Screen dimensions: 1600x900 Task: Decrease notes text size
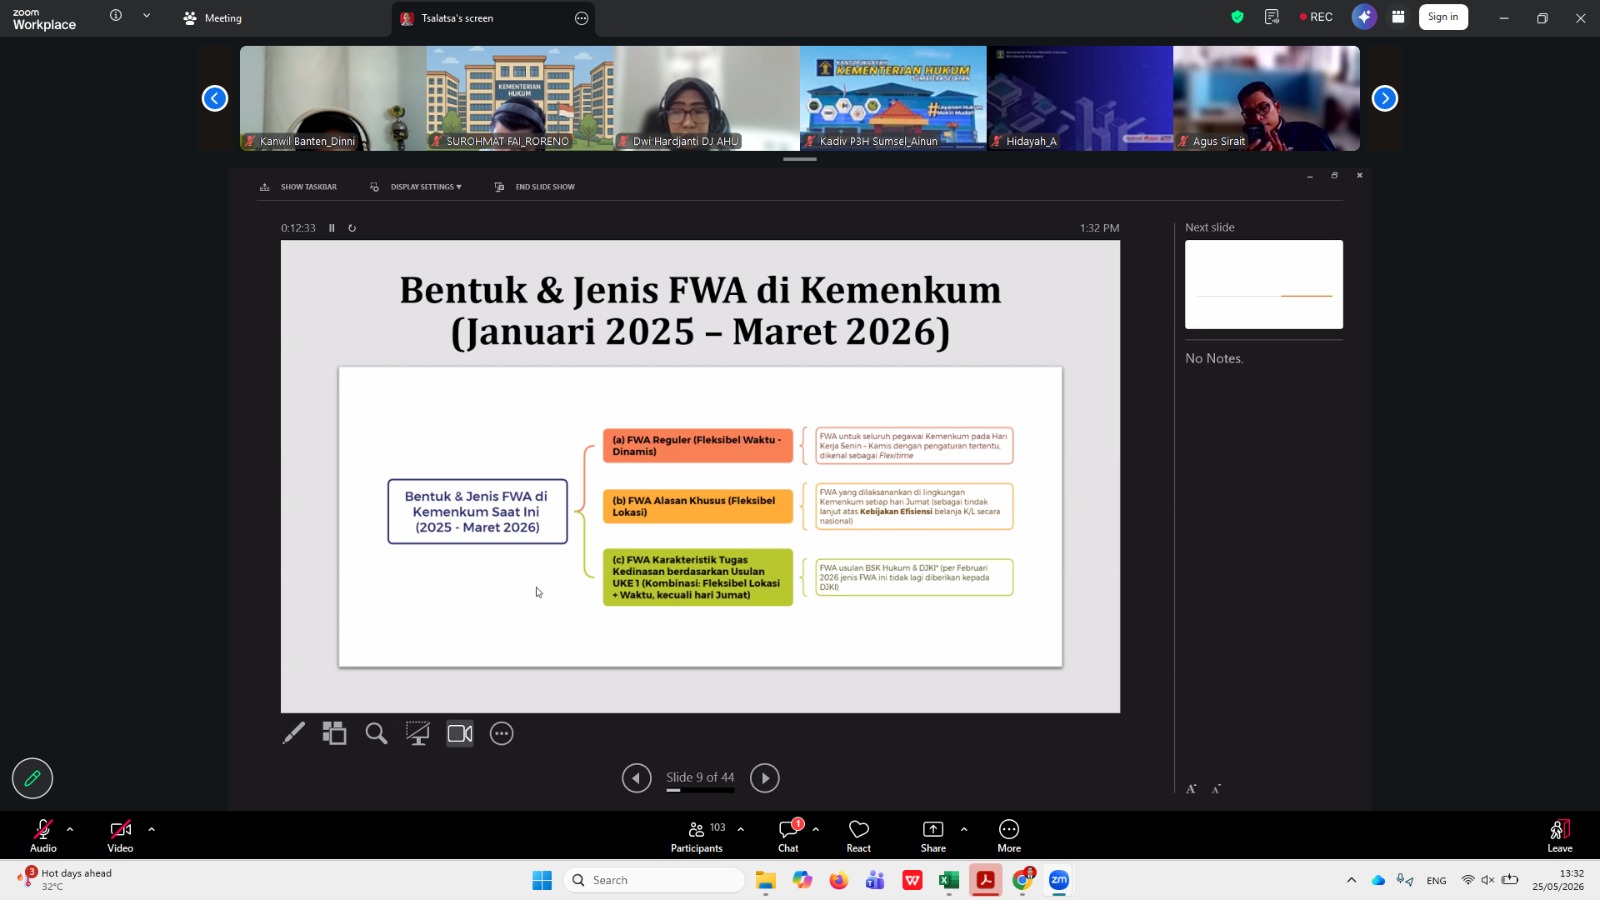coord(1217,789)
